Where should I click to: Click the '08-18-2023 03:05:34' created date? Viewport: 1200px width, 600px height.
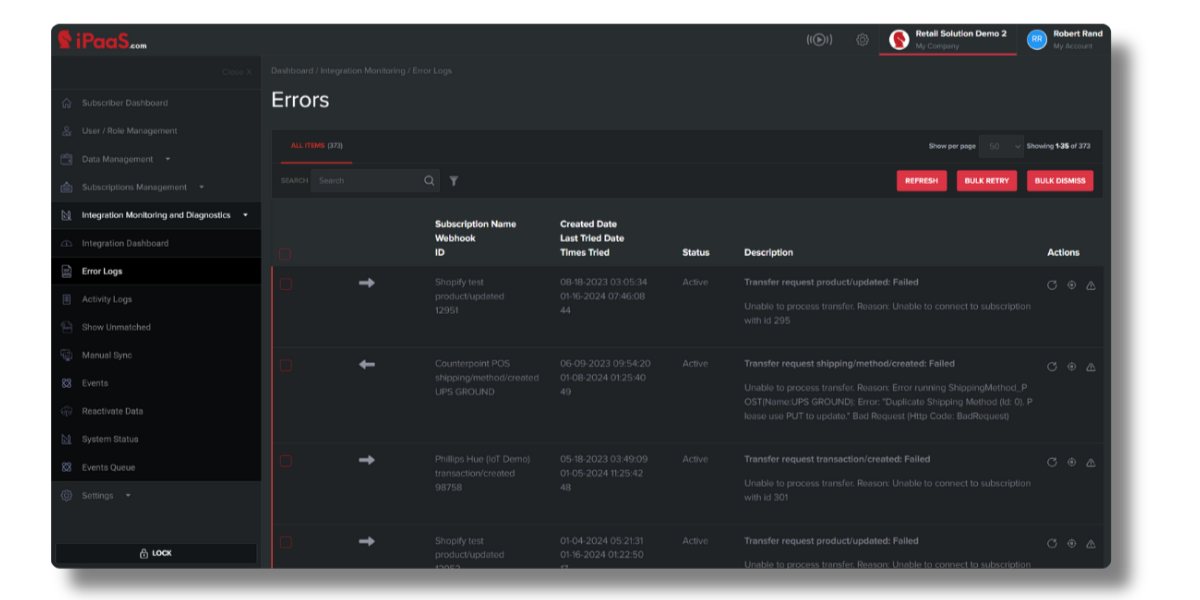coord(604,282)
